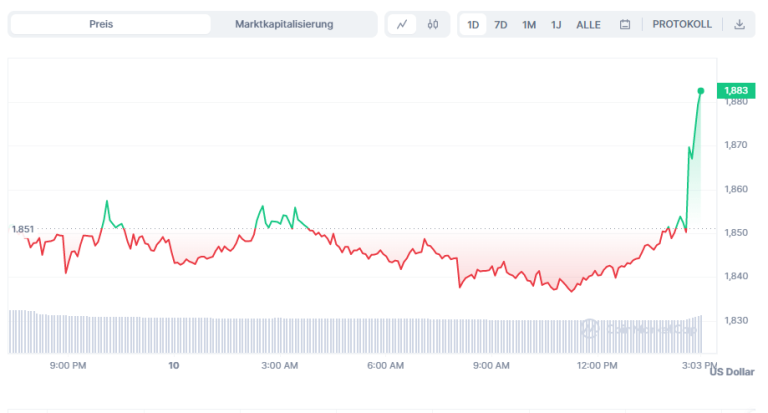Click the CoinMarketCap watermark logo
Screen dimensions: 768x413
pos(619,327)
